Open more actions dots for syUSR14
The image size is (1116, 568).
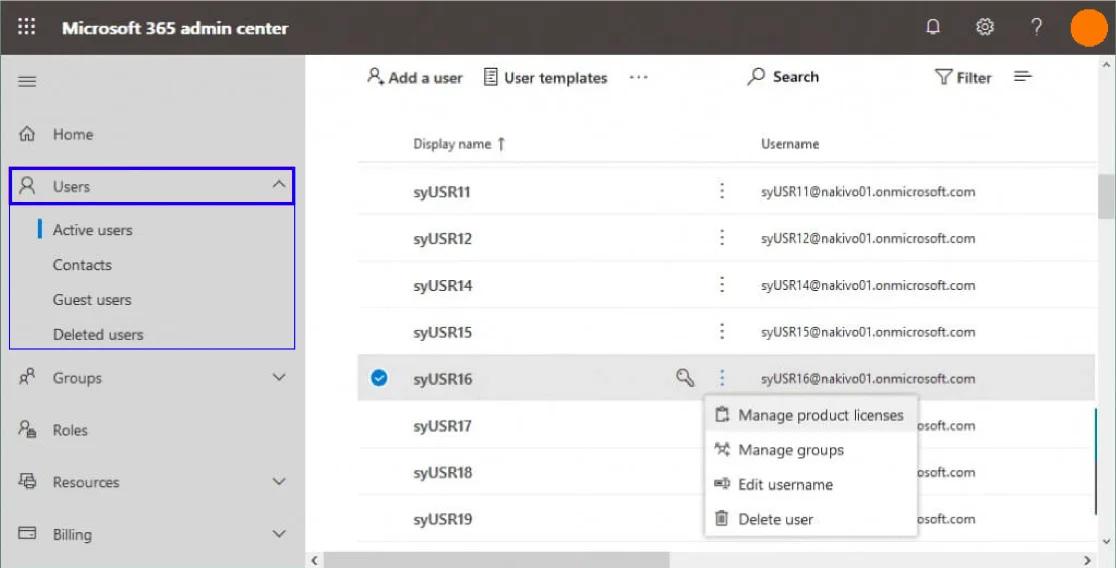[x=722, y=285]
